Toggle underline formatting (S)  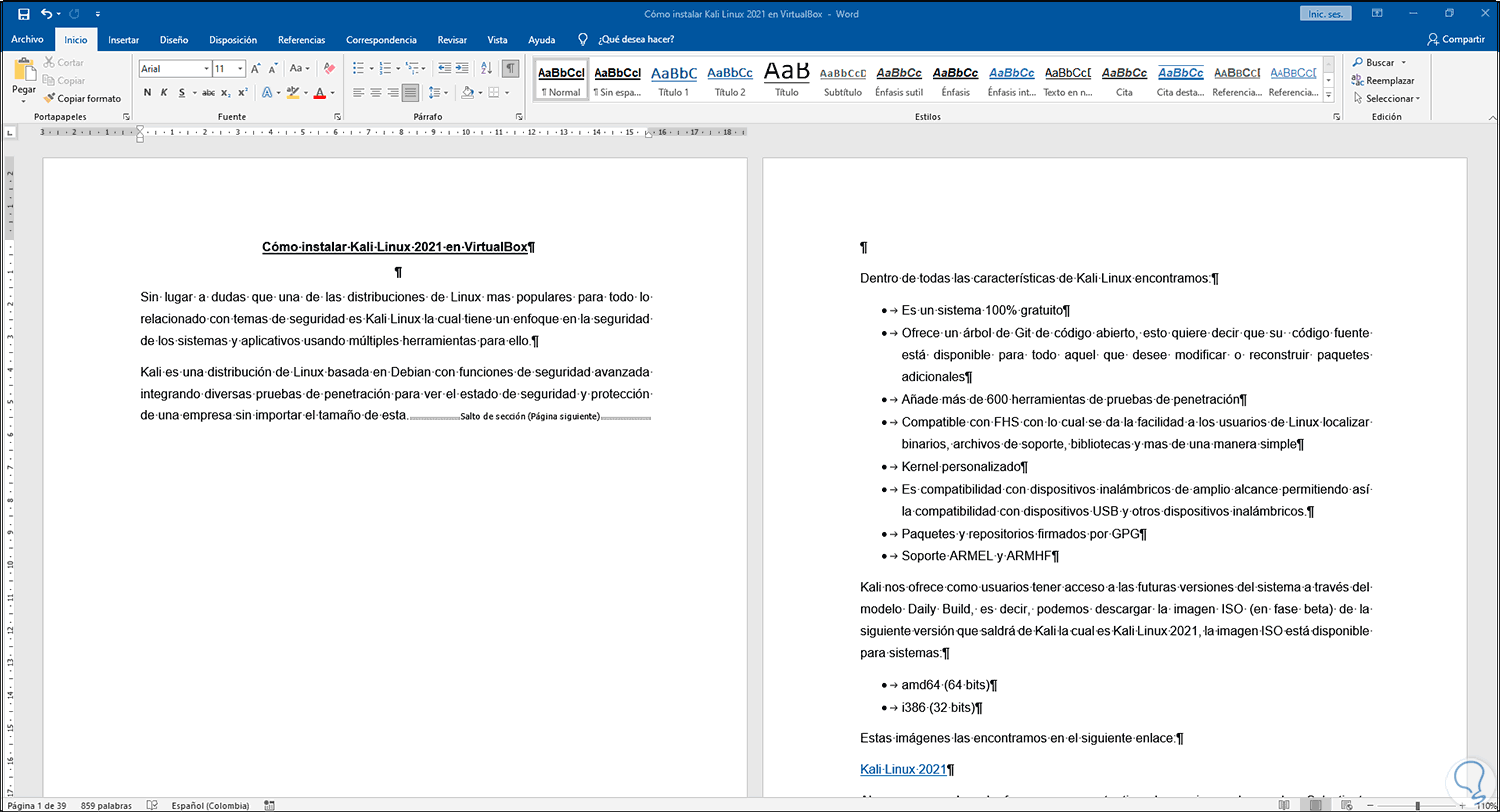click(x=181, y=93)
